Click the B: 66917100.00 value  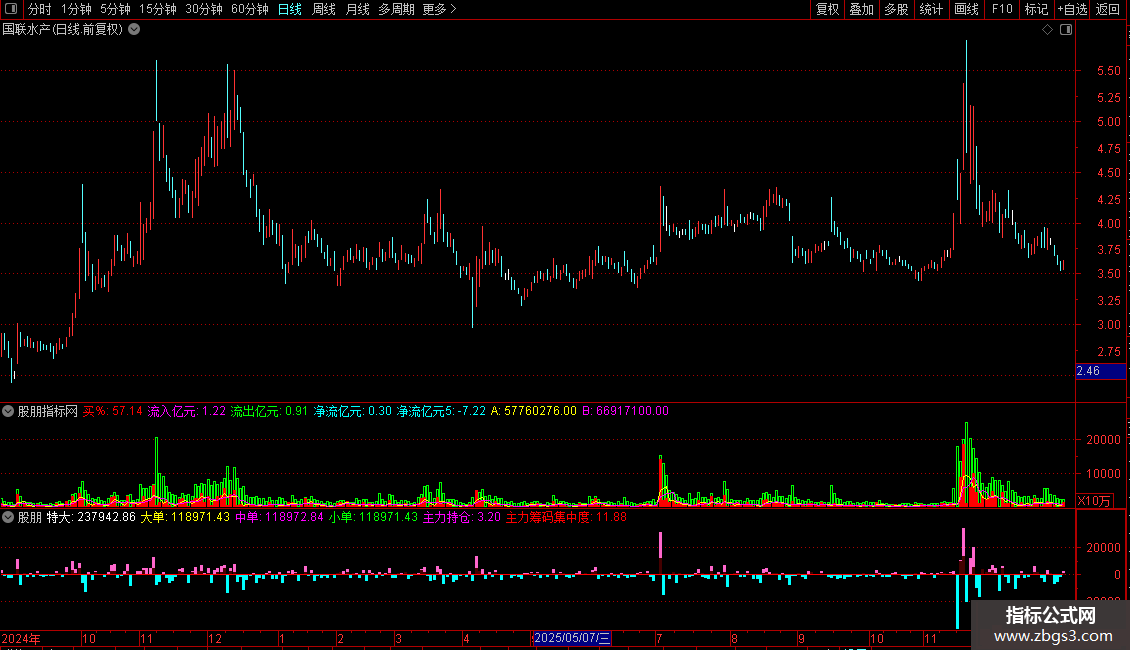[x=626, y=411]
